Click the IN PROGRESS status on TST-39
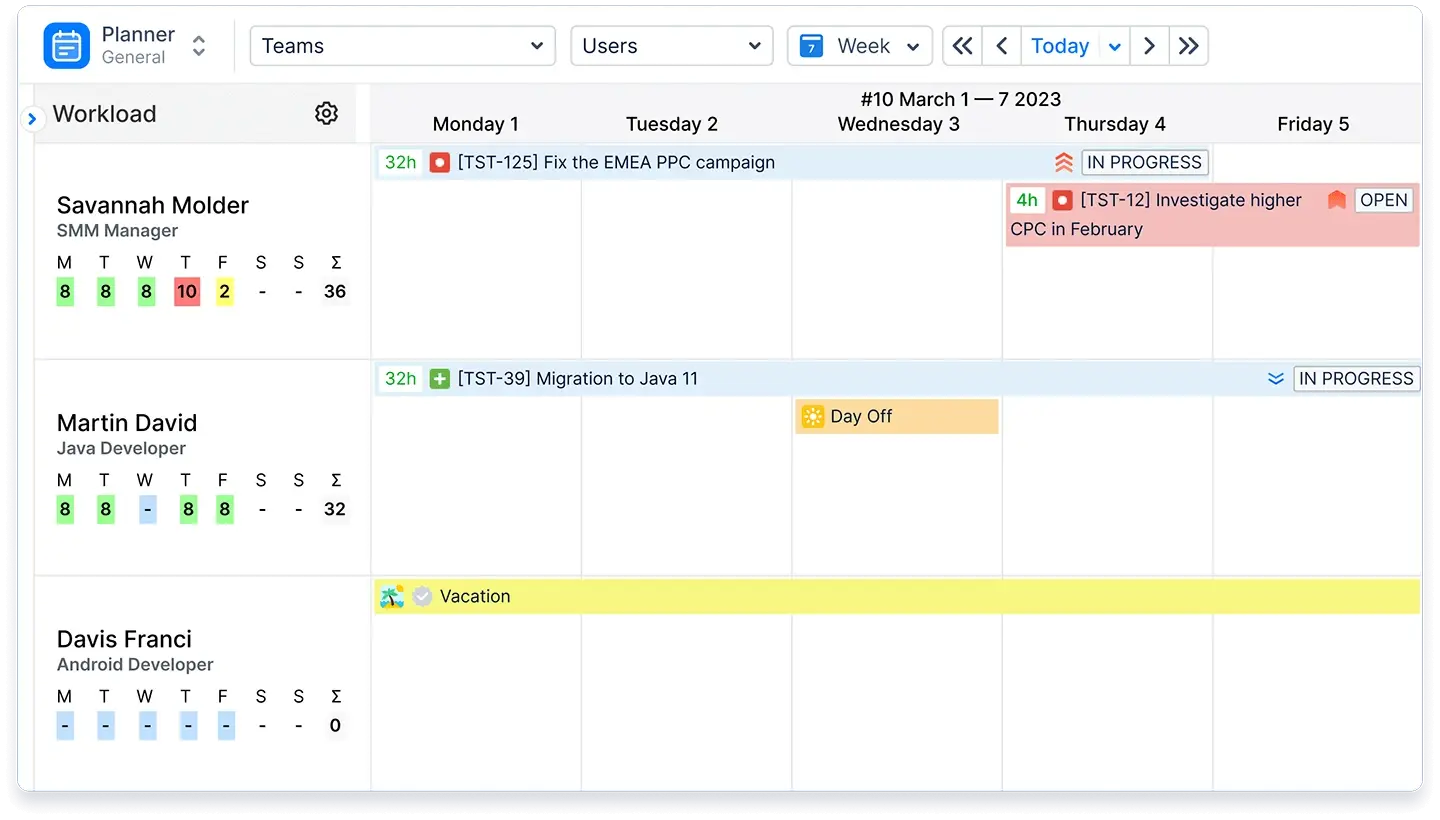The image size is (1440, 820). pos(1357,379)
